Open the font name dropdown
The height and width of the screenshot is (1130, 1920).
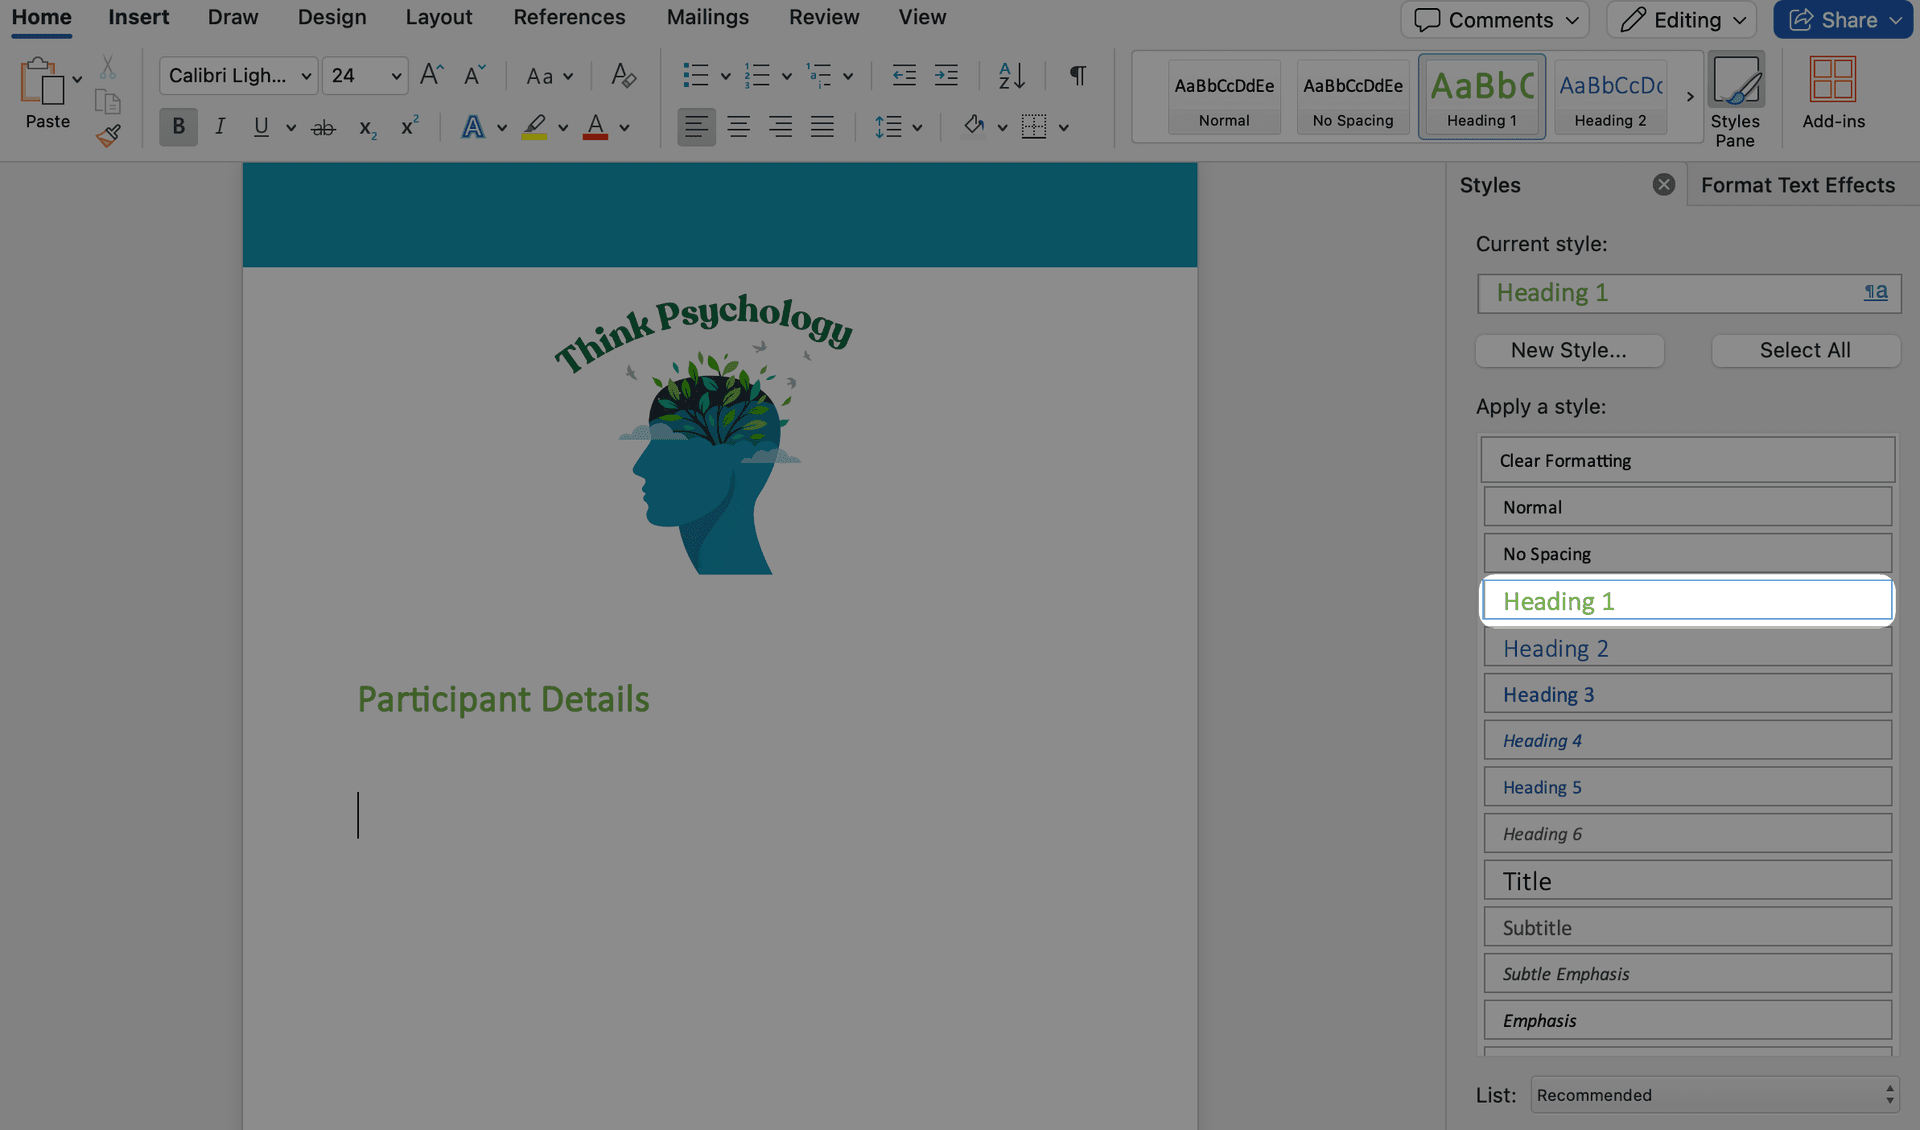click(x=306, y=76)
